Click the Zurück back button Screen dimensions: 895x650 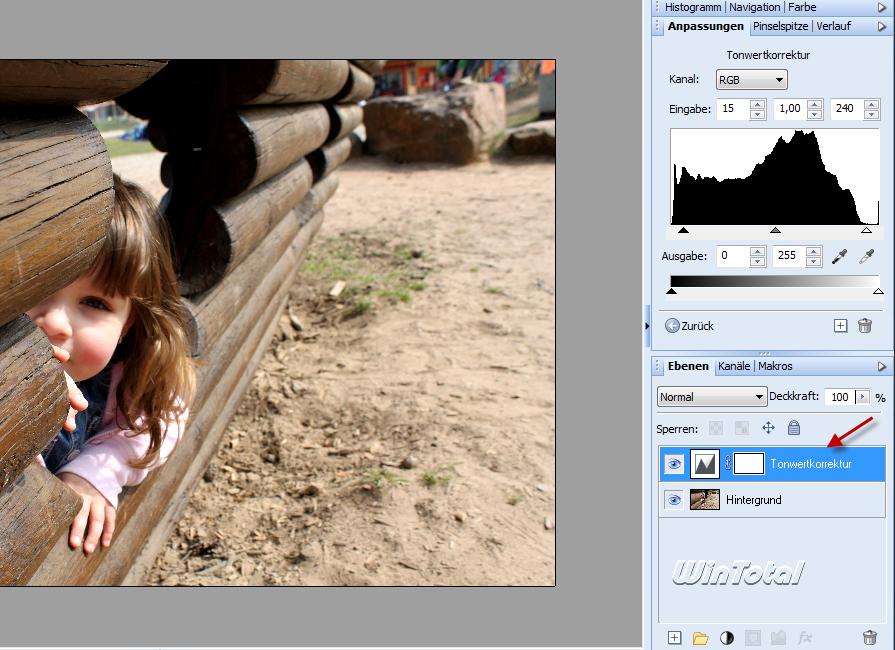click(690, 326)
